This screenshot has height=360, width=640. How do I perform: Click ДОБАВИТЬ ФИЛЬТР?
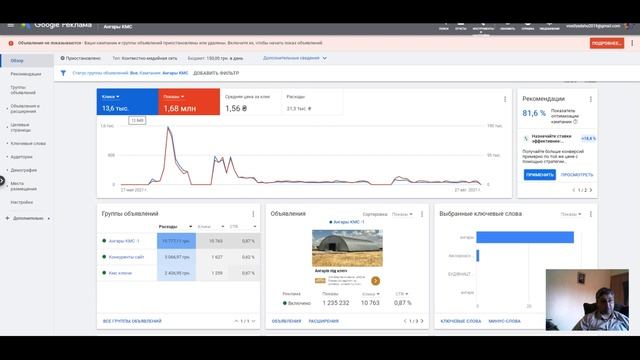pos(216,73)
